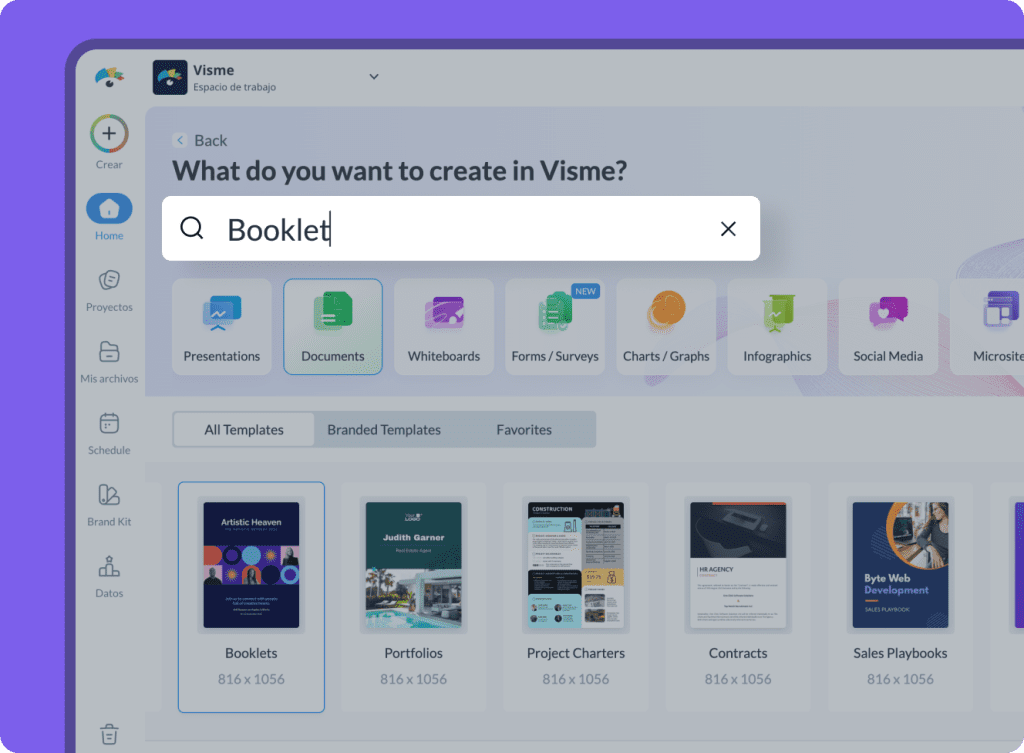Image resolution: width=1024 pixels, height=753 pixels.
Task: Open the Datos icon in sidebar
Action: click(x=109, y=566)
